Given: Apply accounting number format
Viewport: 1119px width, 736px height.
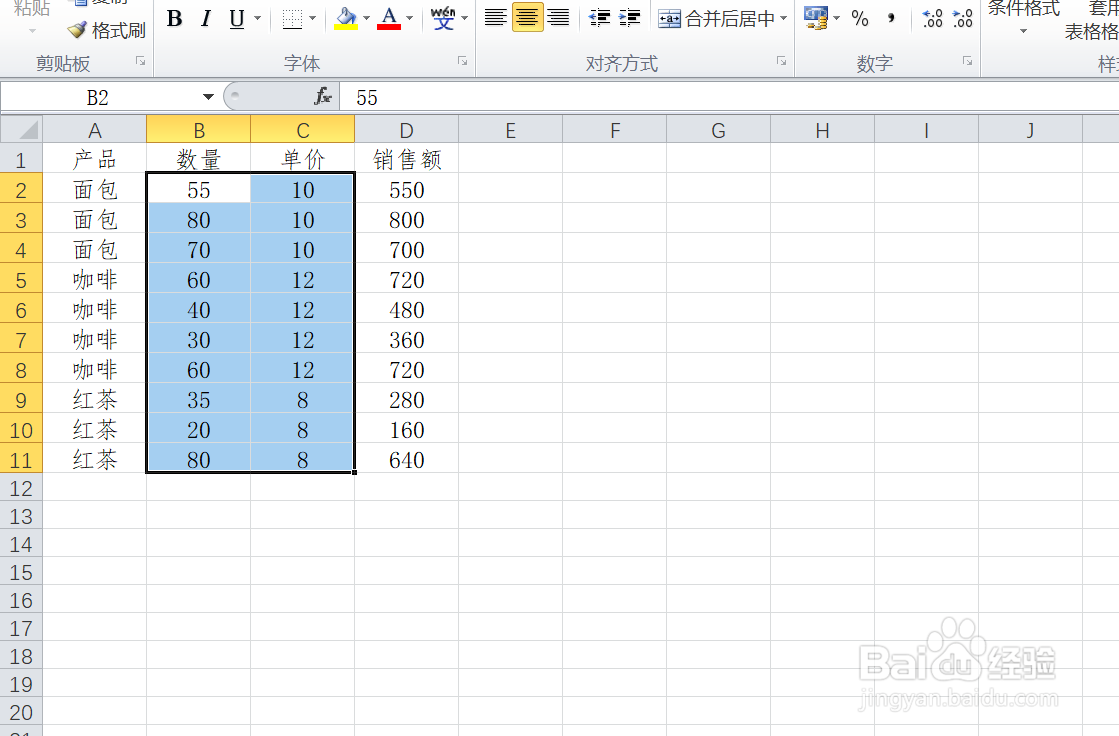Looking at the screenshot, I should (x=816, y=18).
